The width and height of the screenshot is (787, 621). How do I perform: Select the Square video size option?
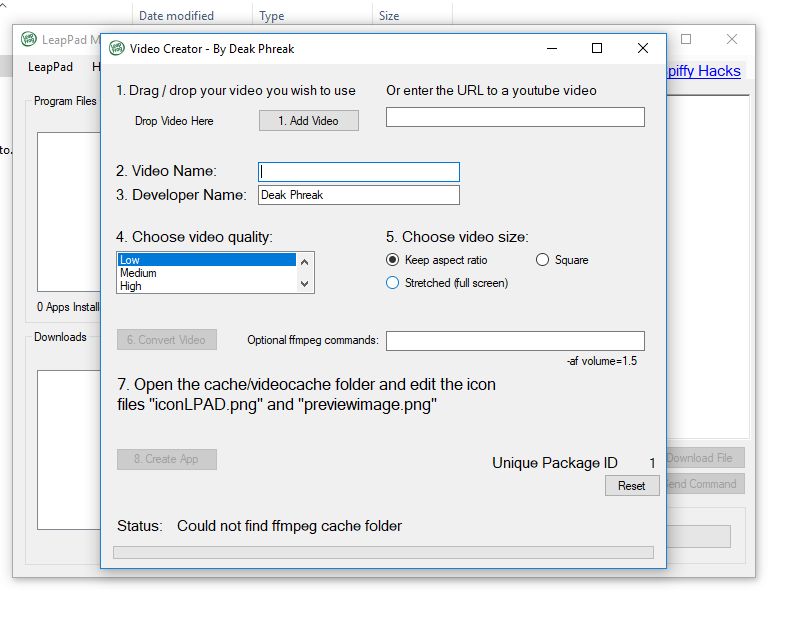pos(543,260)
